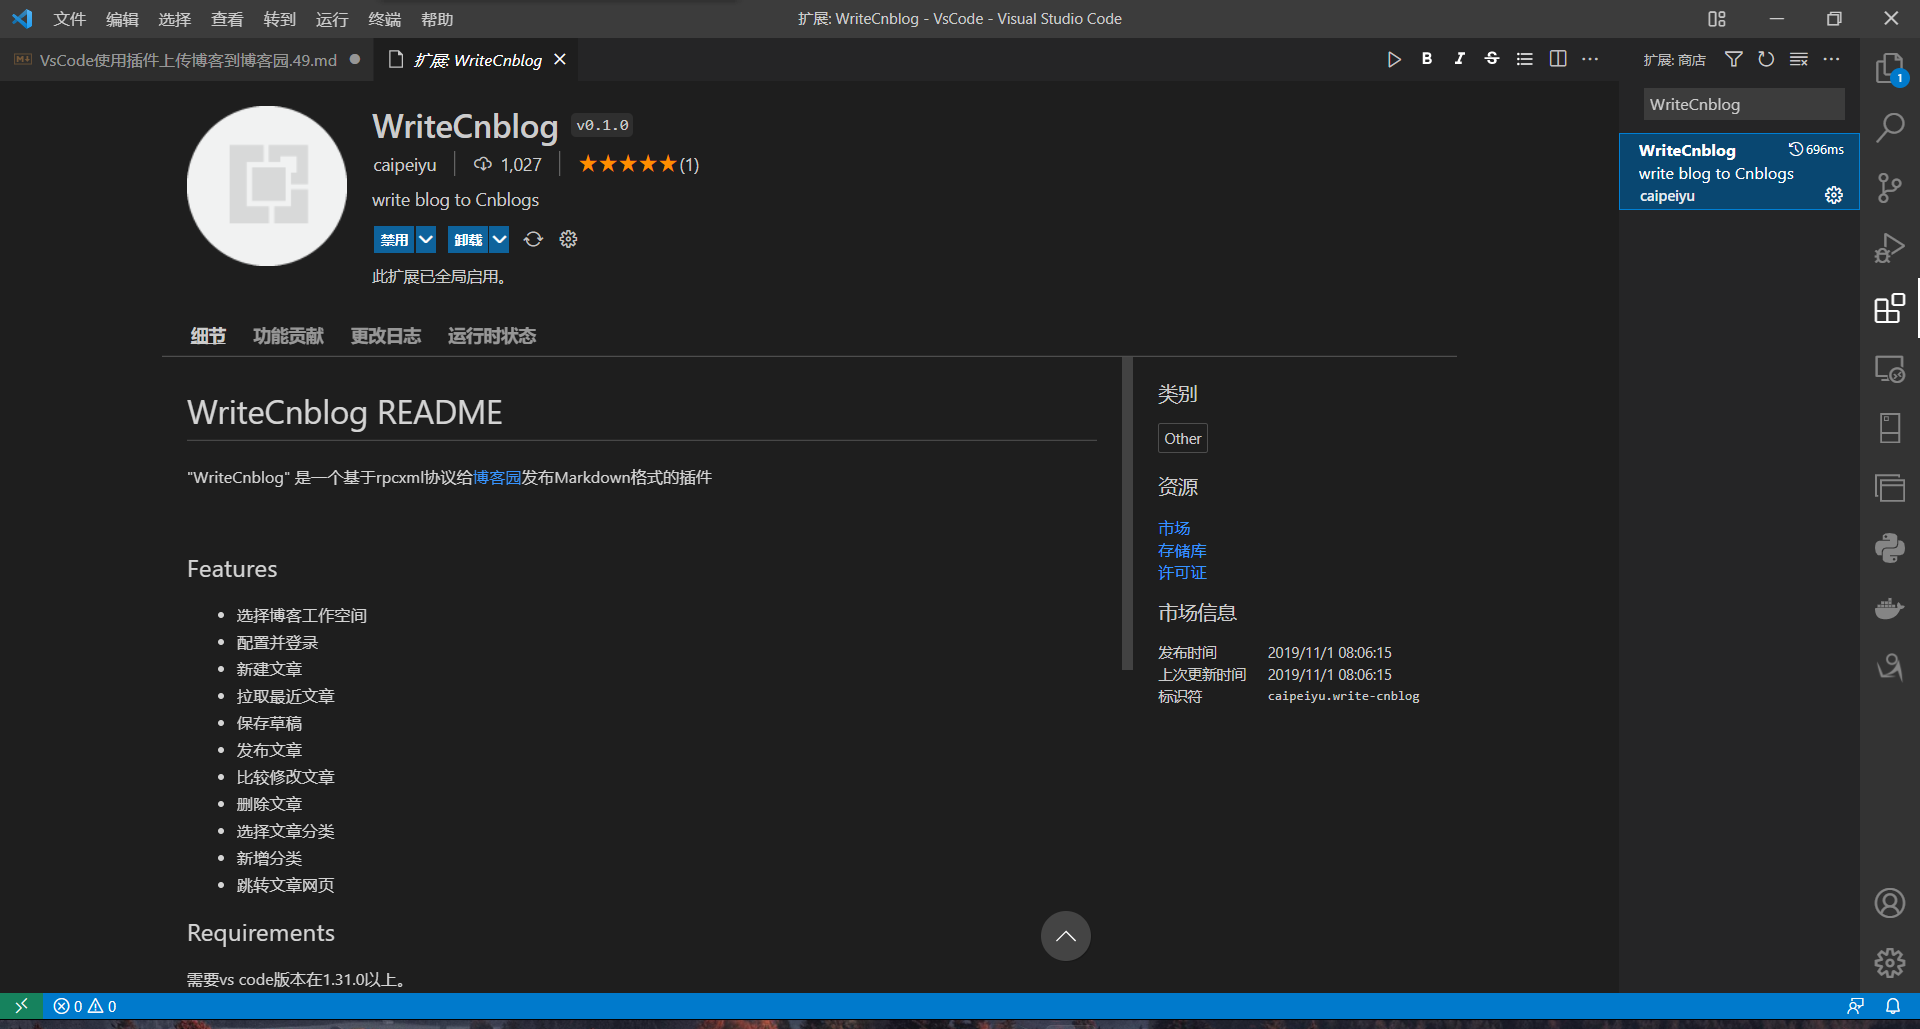Uninstall the WriteCnblog extension (卸载)
Image resolution: width=1920 pixels, height=1029 pixels.
pyautogui.click(x=468, y=239)
